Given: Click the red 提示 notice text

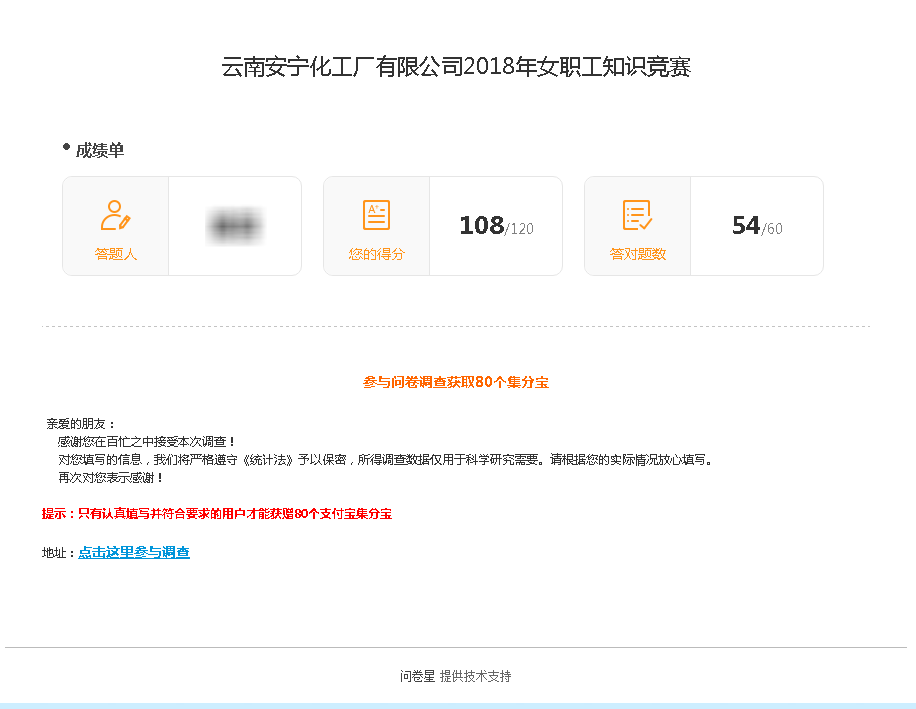Looking at the screenshot, I should (216, 514).
